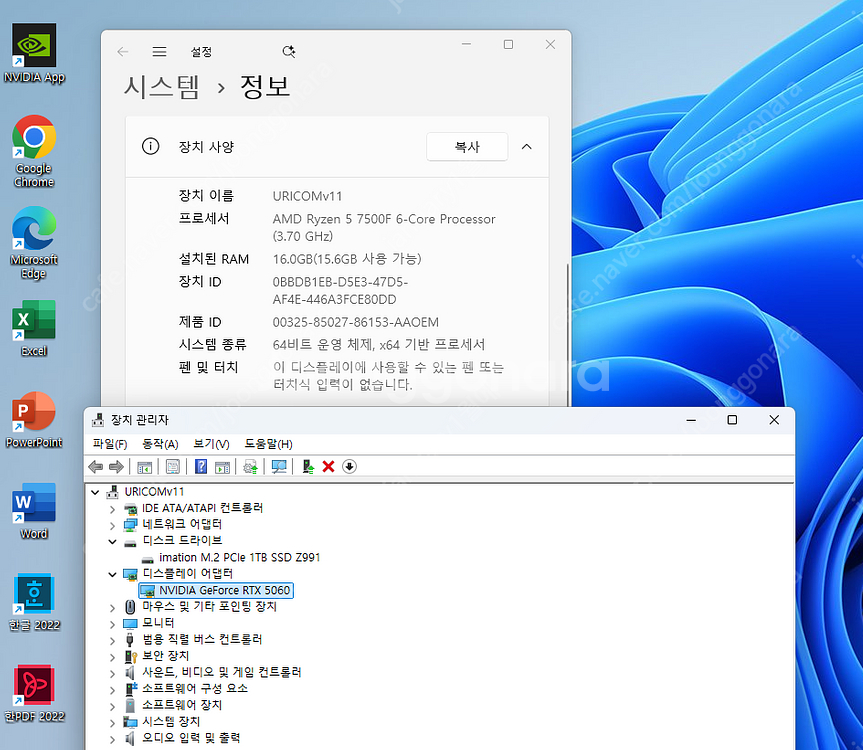
Task: Open the Excel desktop shortcut
Action: click(34, 328)
